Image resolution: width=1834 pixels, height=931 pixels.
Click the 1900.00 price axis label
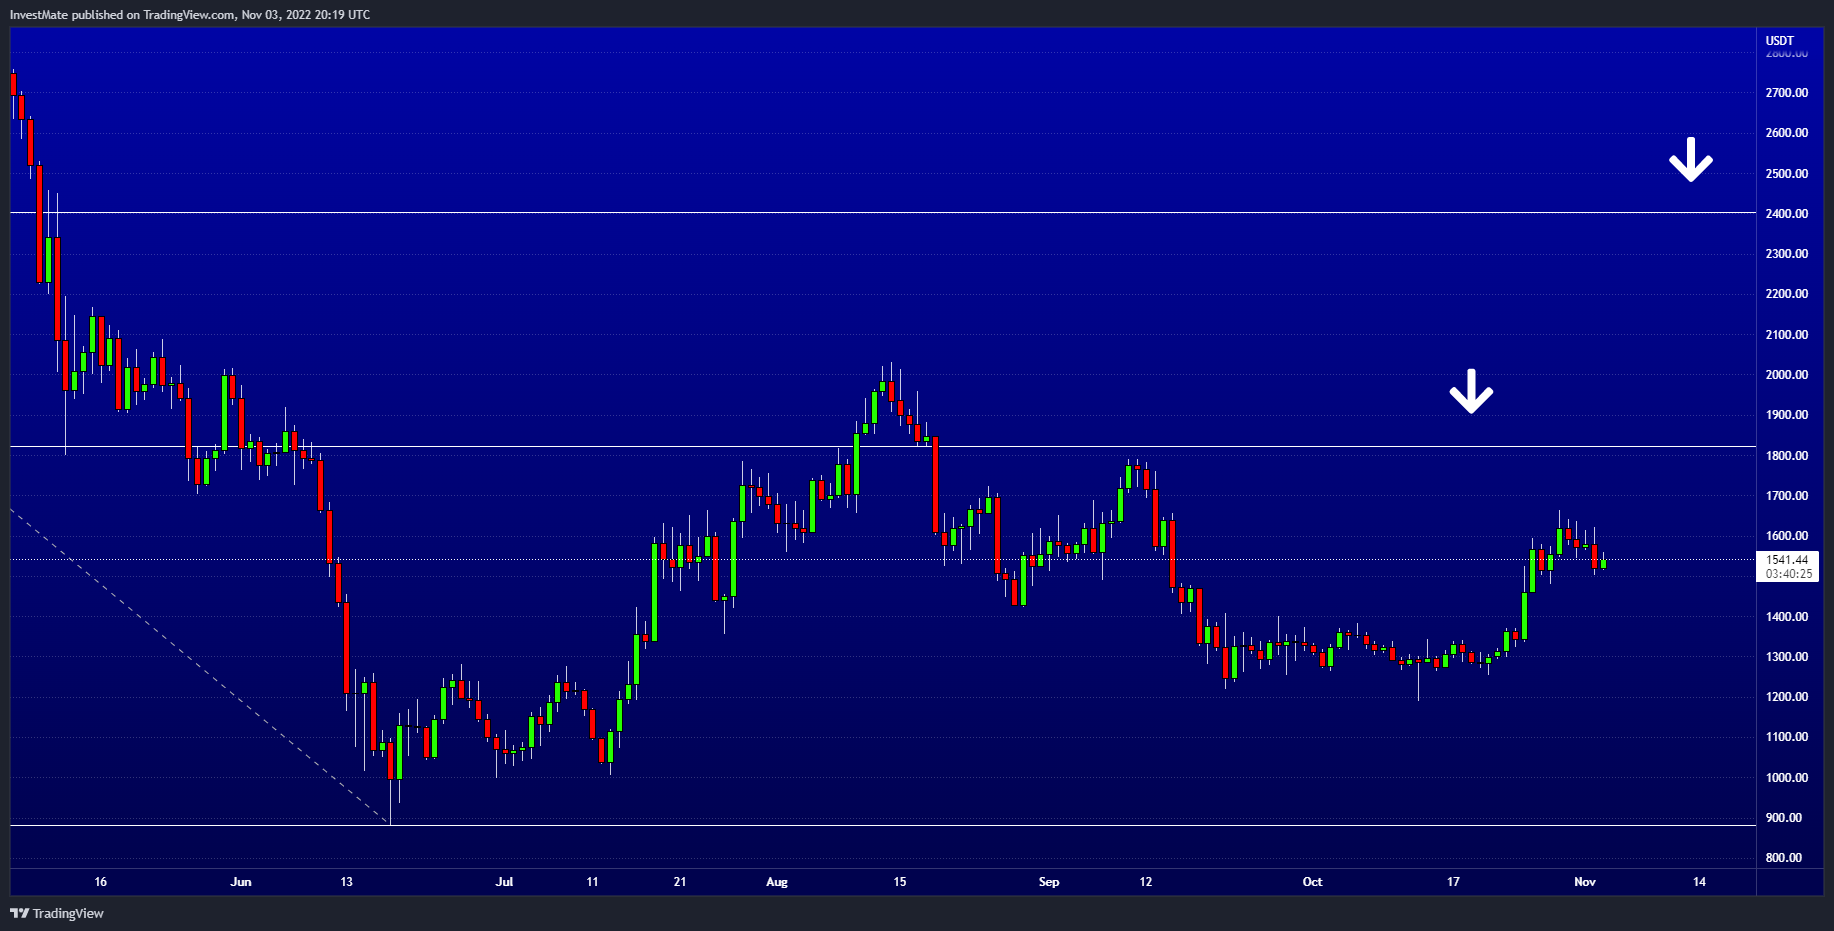tap(1787, 415)
